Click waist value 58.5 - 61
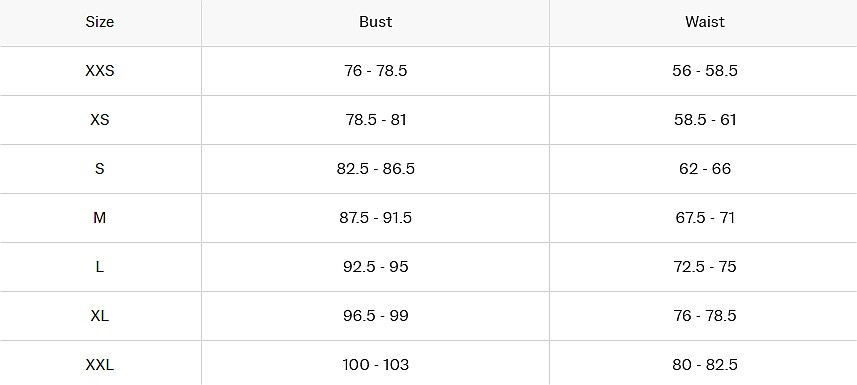The width and height of the screenshot is (857, 385). pos(705,120)
